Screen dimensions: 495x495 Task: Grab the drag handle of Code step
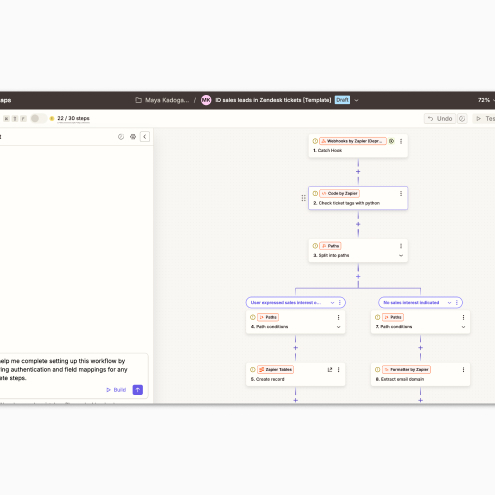coord(303,198)
